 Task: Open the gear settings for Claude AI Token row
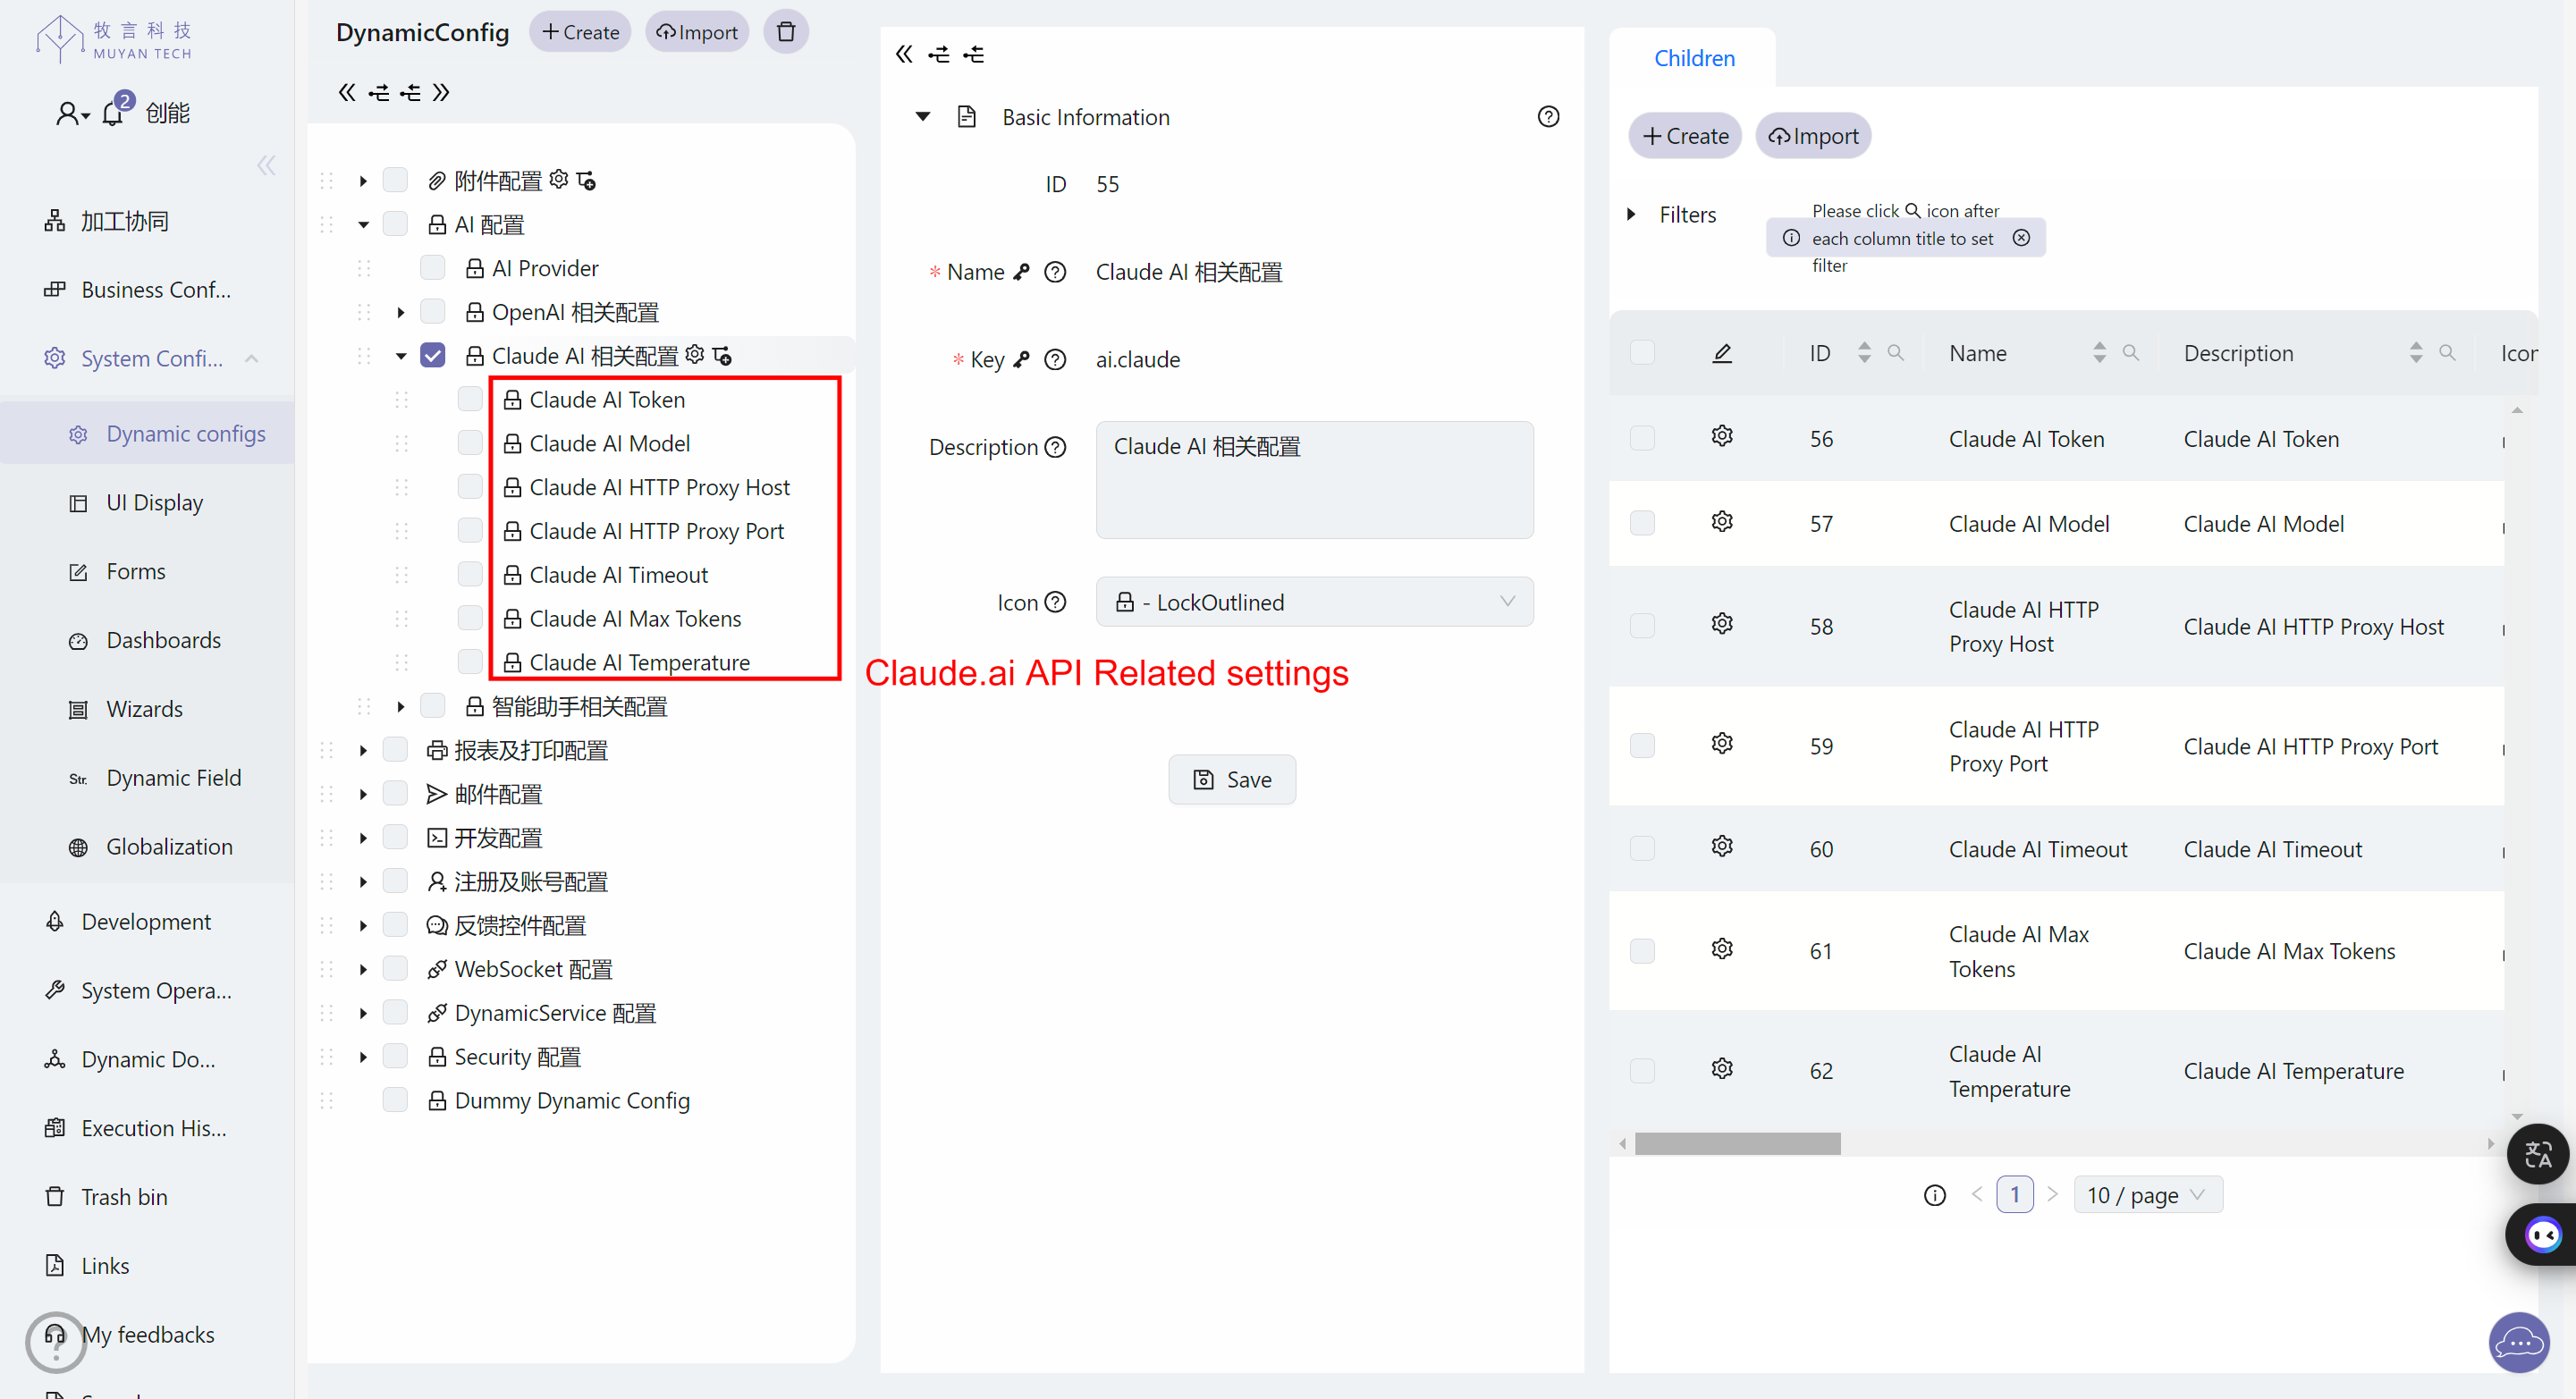[x=1721, y=437]
